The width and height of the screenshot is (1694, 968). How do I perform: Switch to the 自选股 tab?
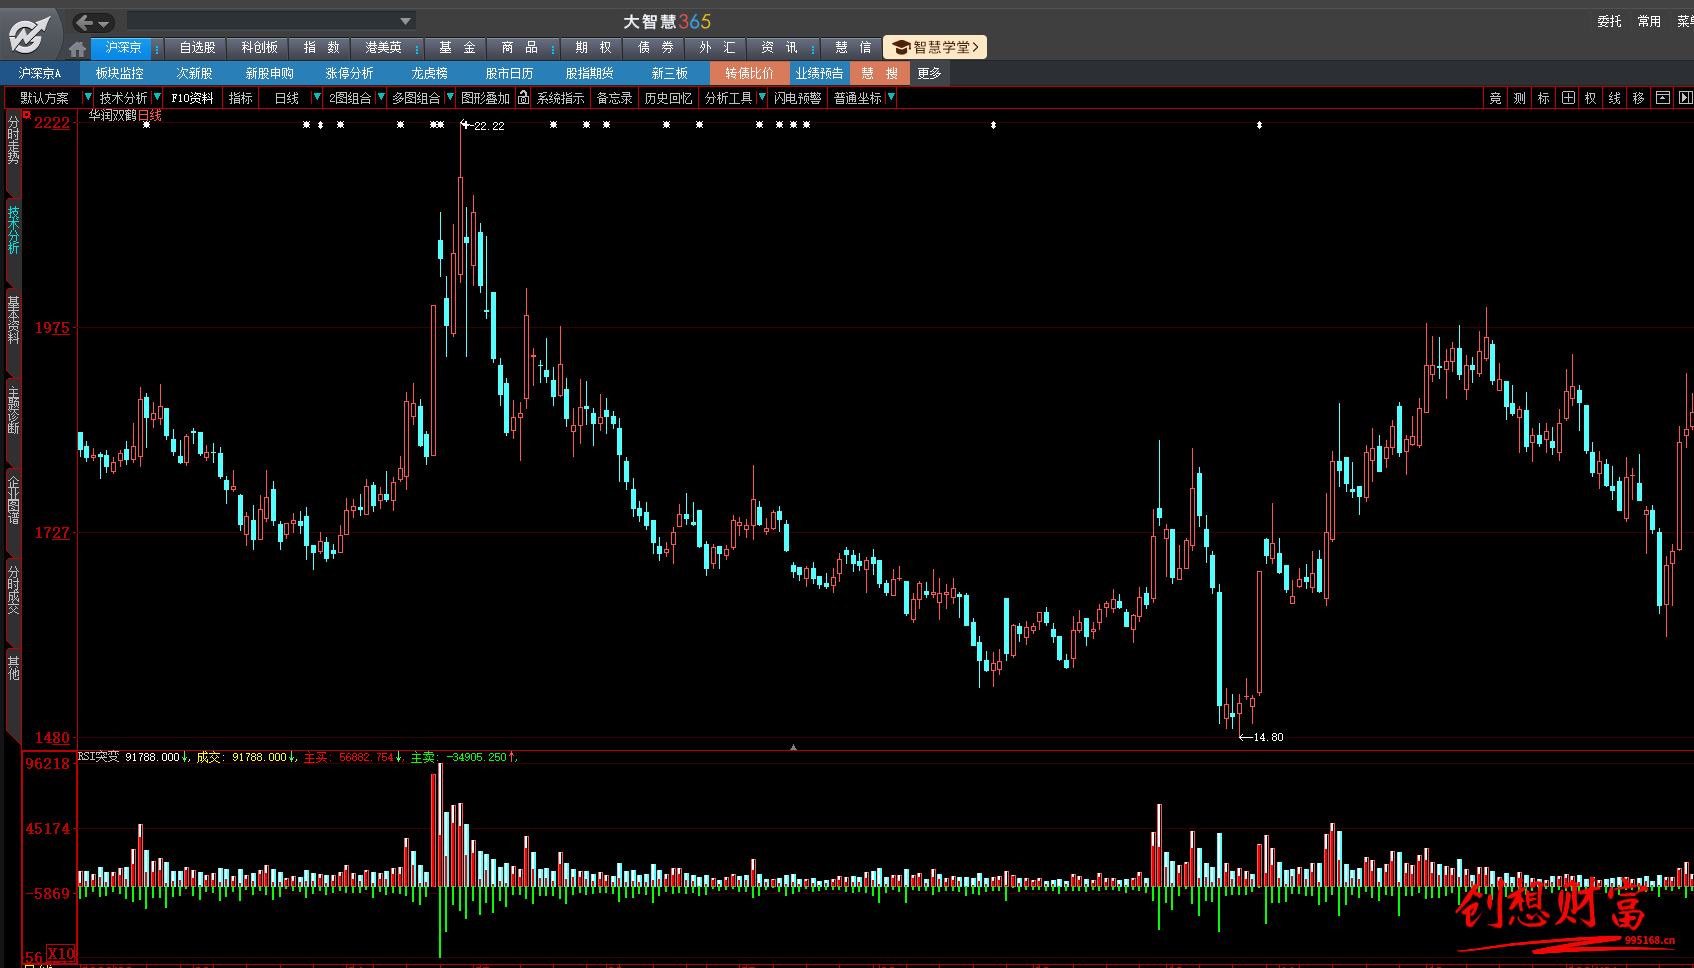[x=197, y=48]
